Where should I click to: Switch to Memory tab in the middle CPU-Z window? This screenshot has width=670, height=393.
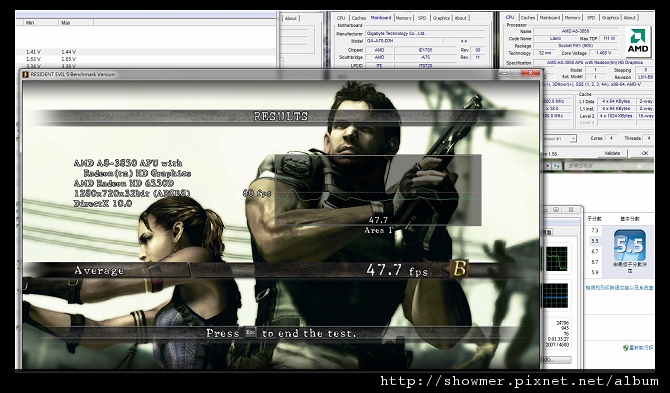click(x=403, y=18)
